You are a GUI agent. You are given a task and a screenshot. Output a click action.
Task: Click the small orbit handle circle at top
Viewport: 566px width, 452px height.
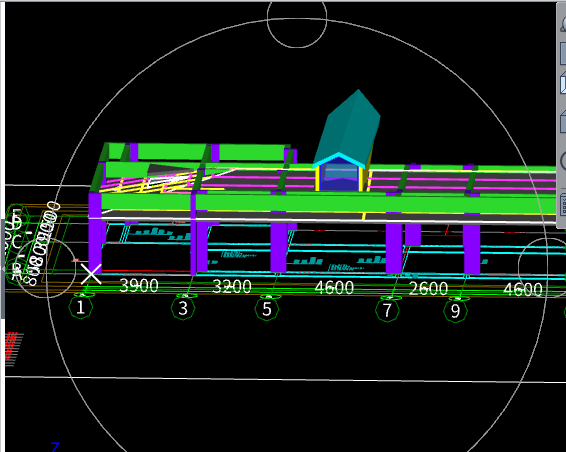tap(297, 18)
